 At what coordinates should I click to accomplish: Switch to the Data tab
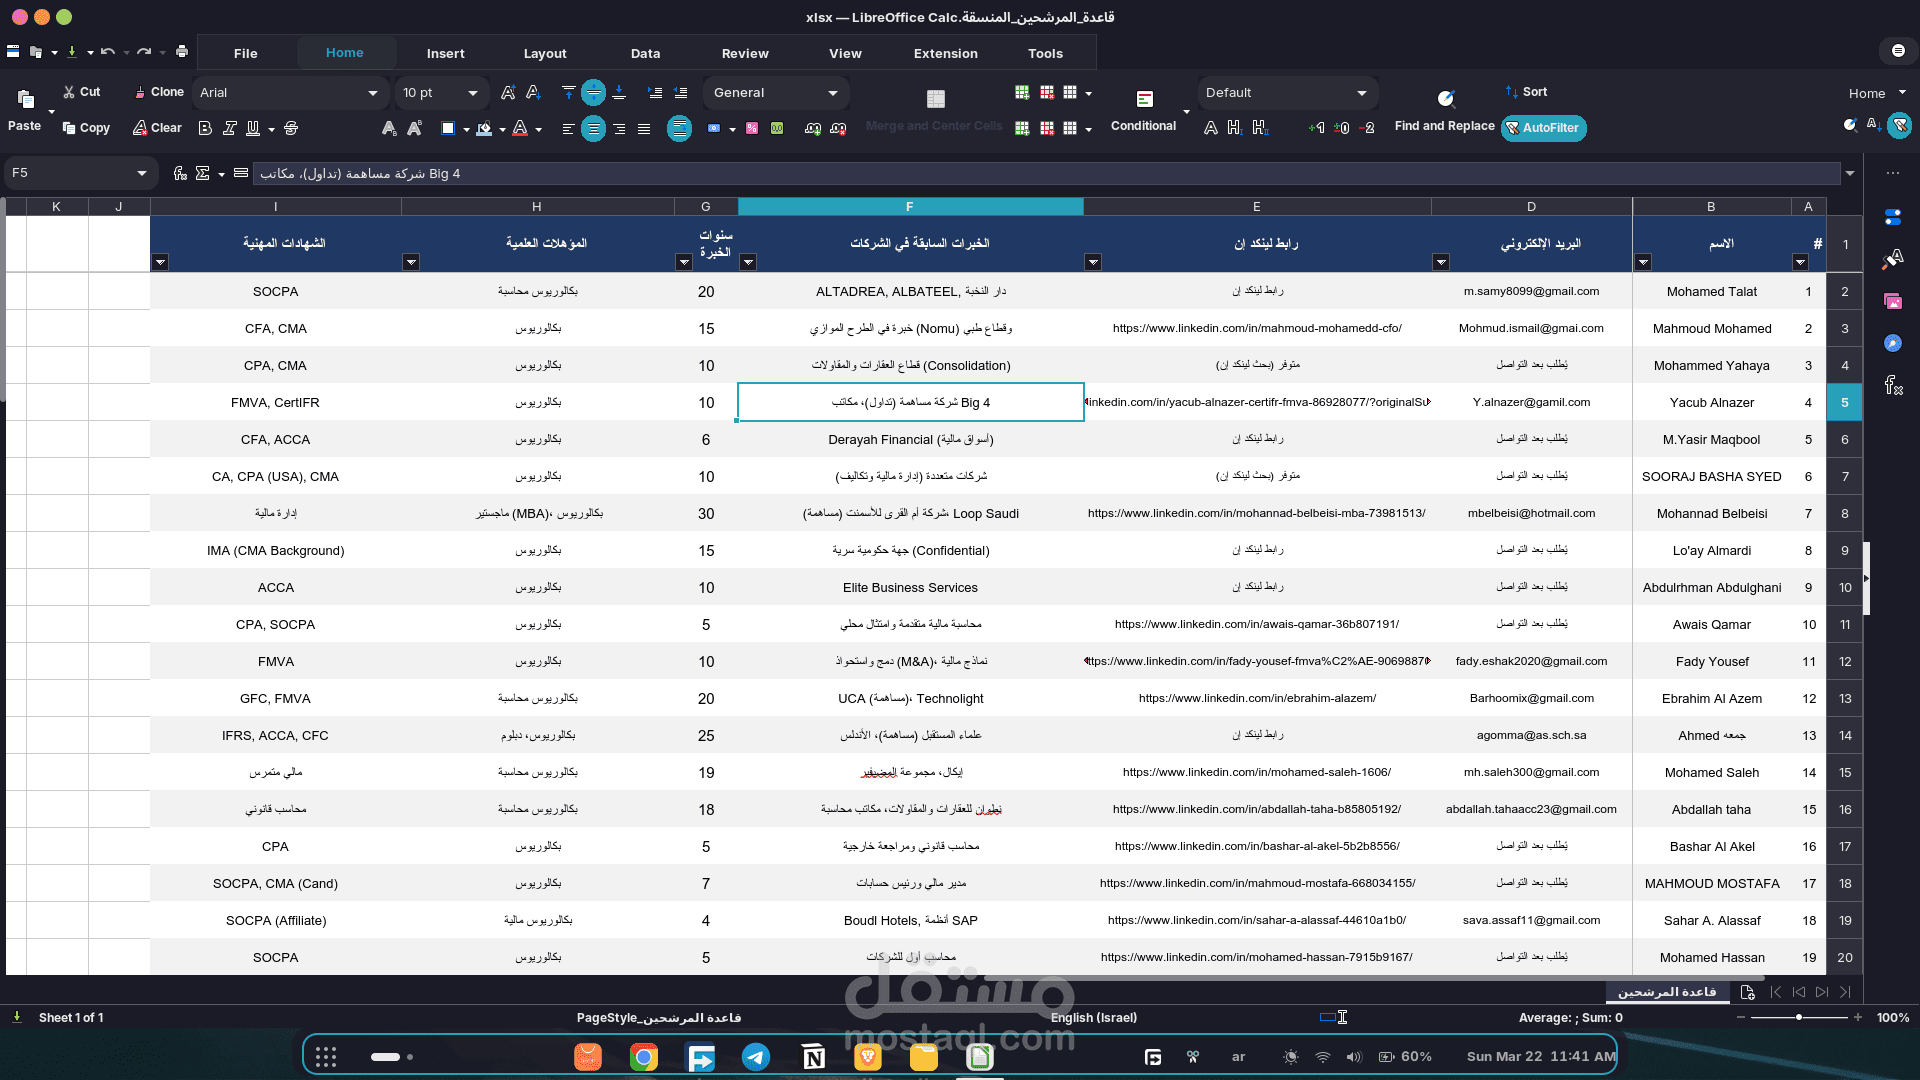(645, 53)
